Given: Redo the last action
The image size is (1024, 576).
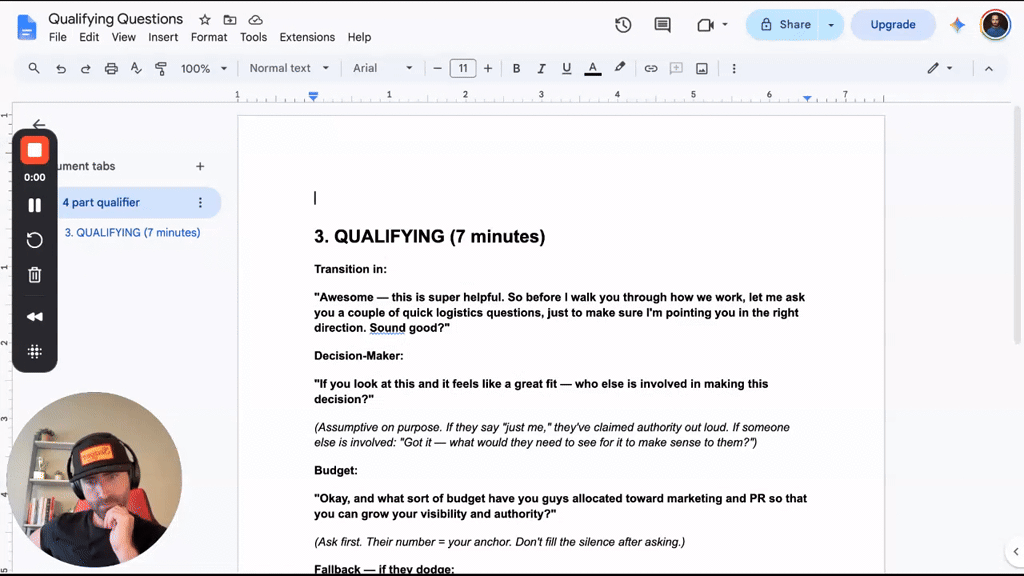Looking at the screenshot, I should 86,68.
